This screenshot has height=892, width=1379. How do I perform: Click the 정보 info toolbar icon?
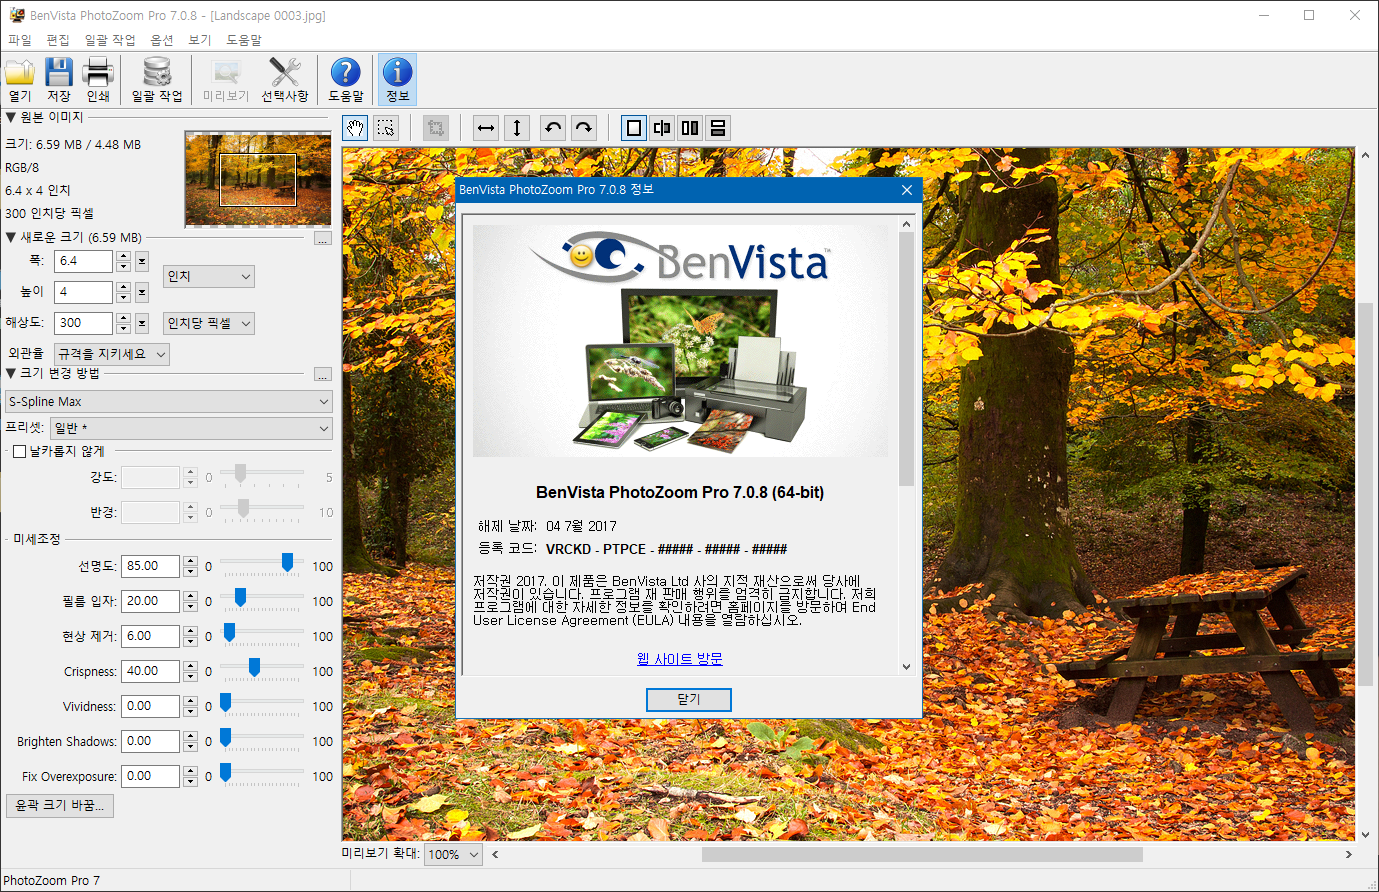pyautogui.click(x=397, y=79)
